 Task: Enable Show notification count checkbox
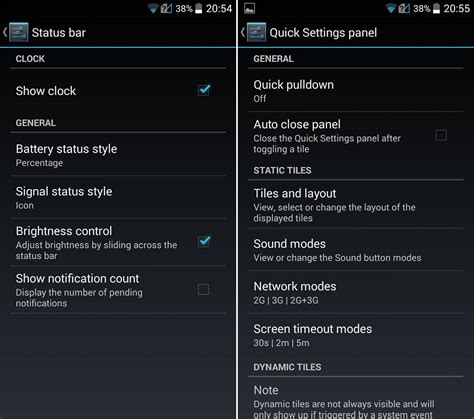click(203, 289)
